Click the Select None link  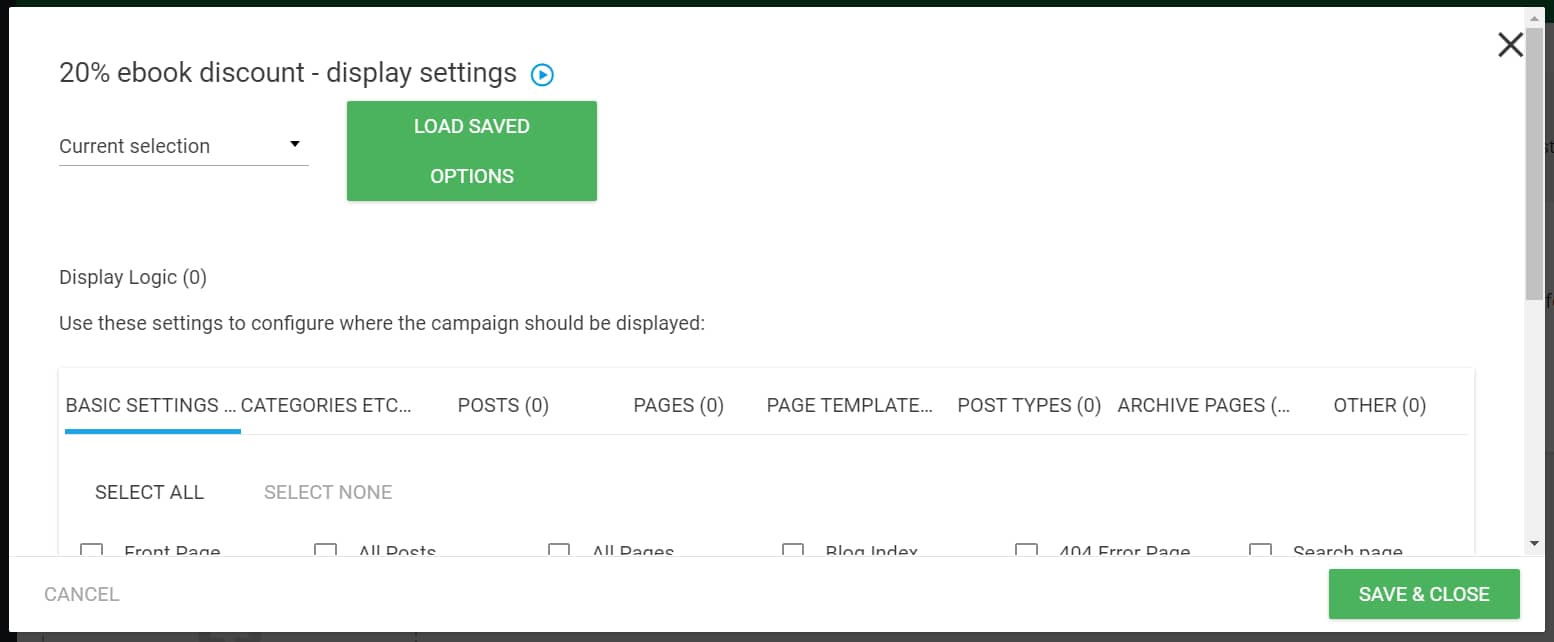pos(328,492)
